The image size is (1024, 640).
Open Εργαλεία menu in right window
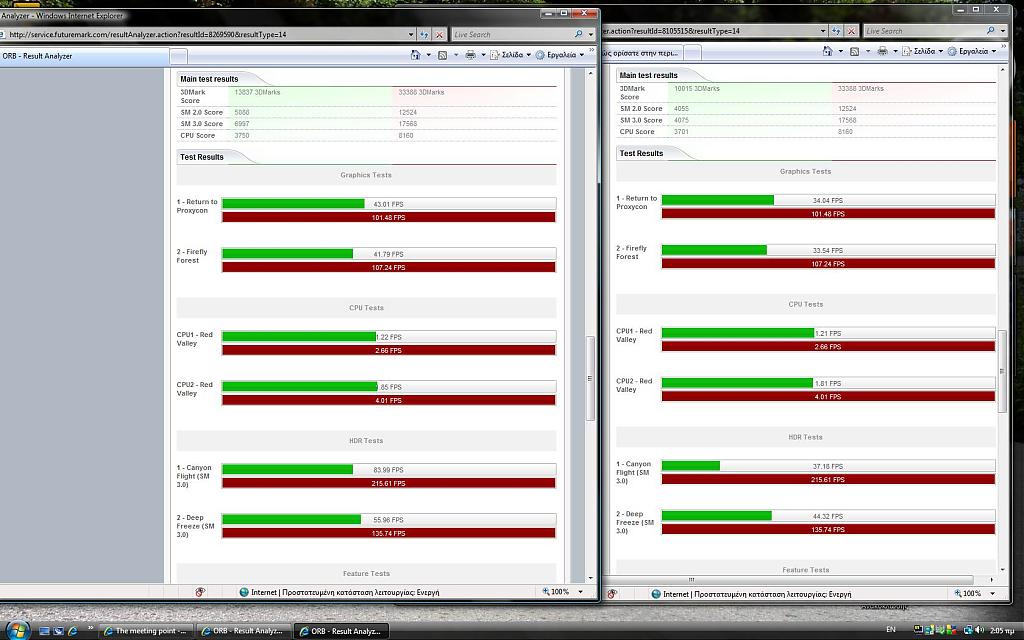coord(972,51)
